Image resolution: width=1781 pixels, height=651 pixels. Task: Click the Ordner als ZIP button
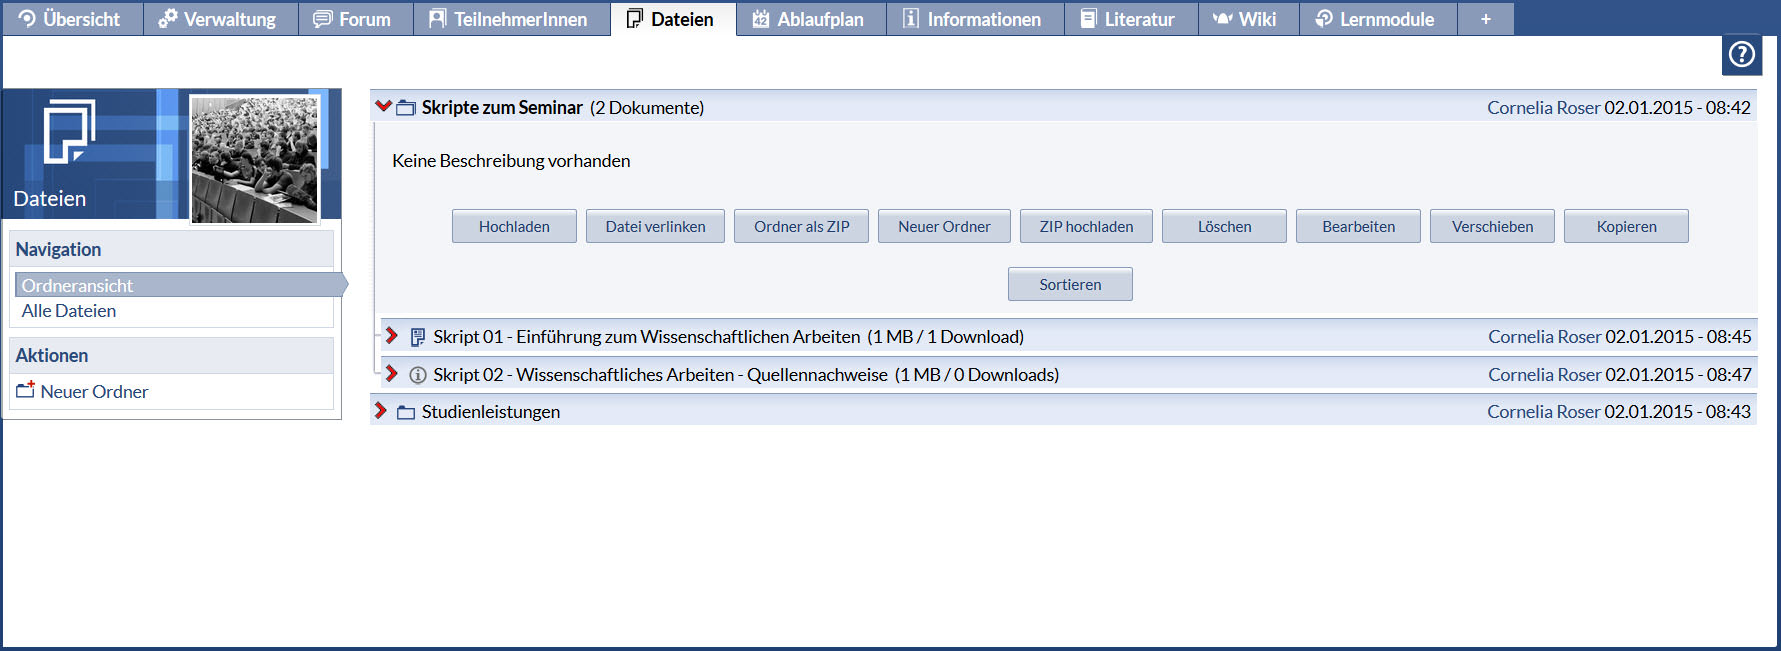pyautogui.click(x=801, y=227)
